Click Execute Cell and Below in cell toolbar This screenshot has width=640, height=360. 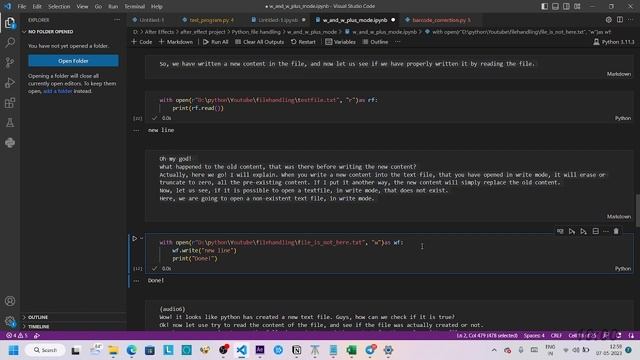(x=584, y=231)
